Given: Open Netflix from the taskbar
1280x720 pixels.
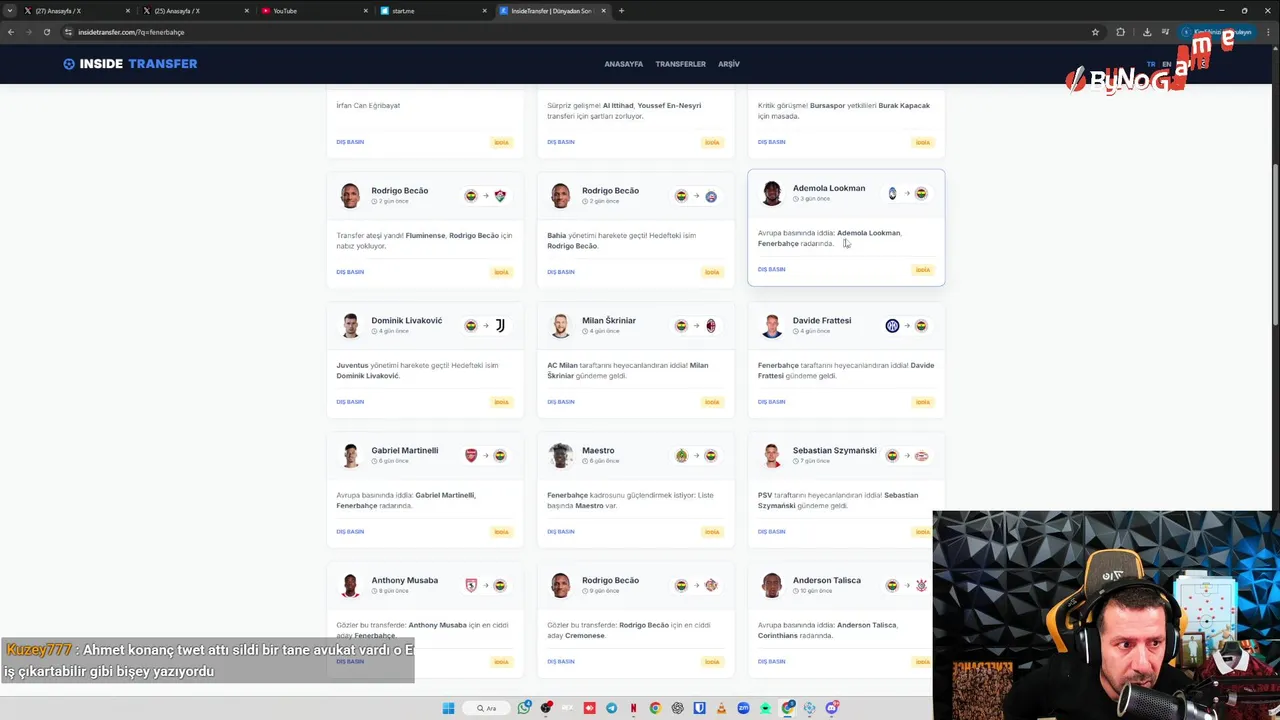Looking at the screenshot, I should (x=633, y=708).
